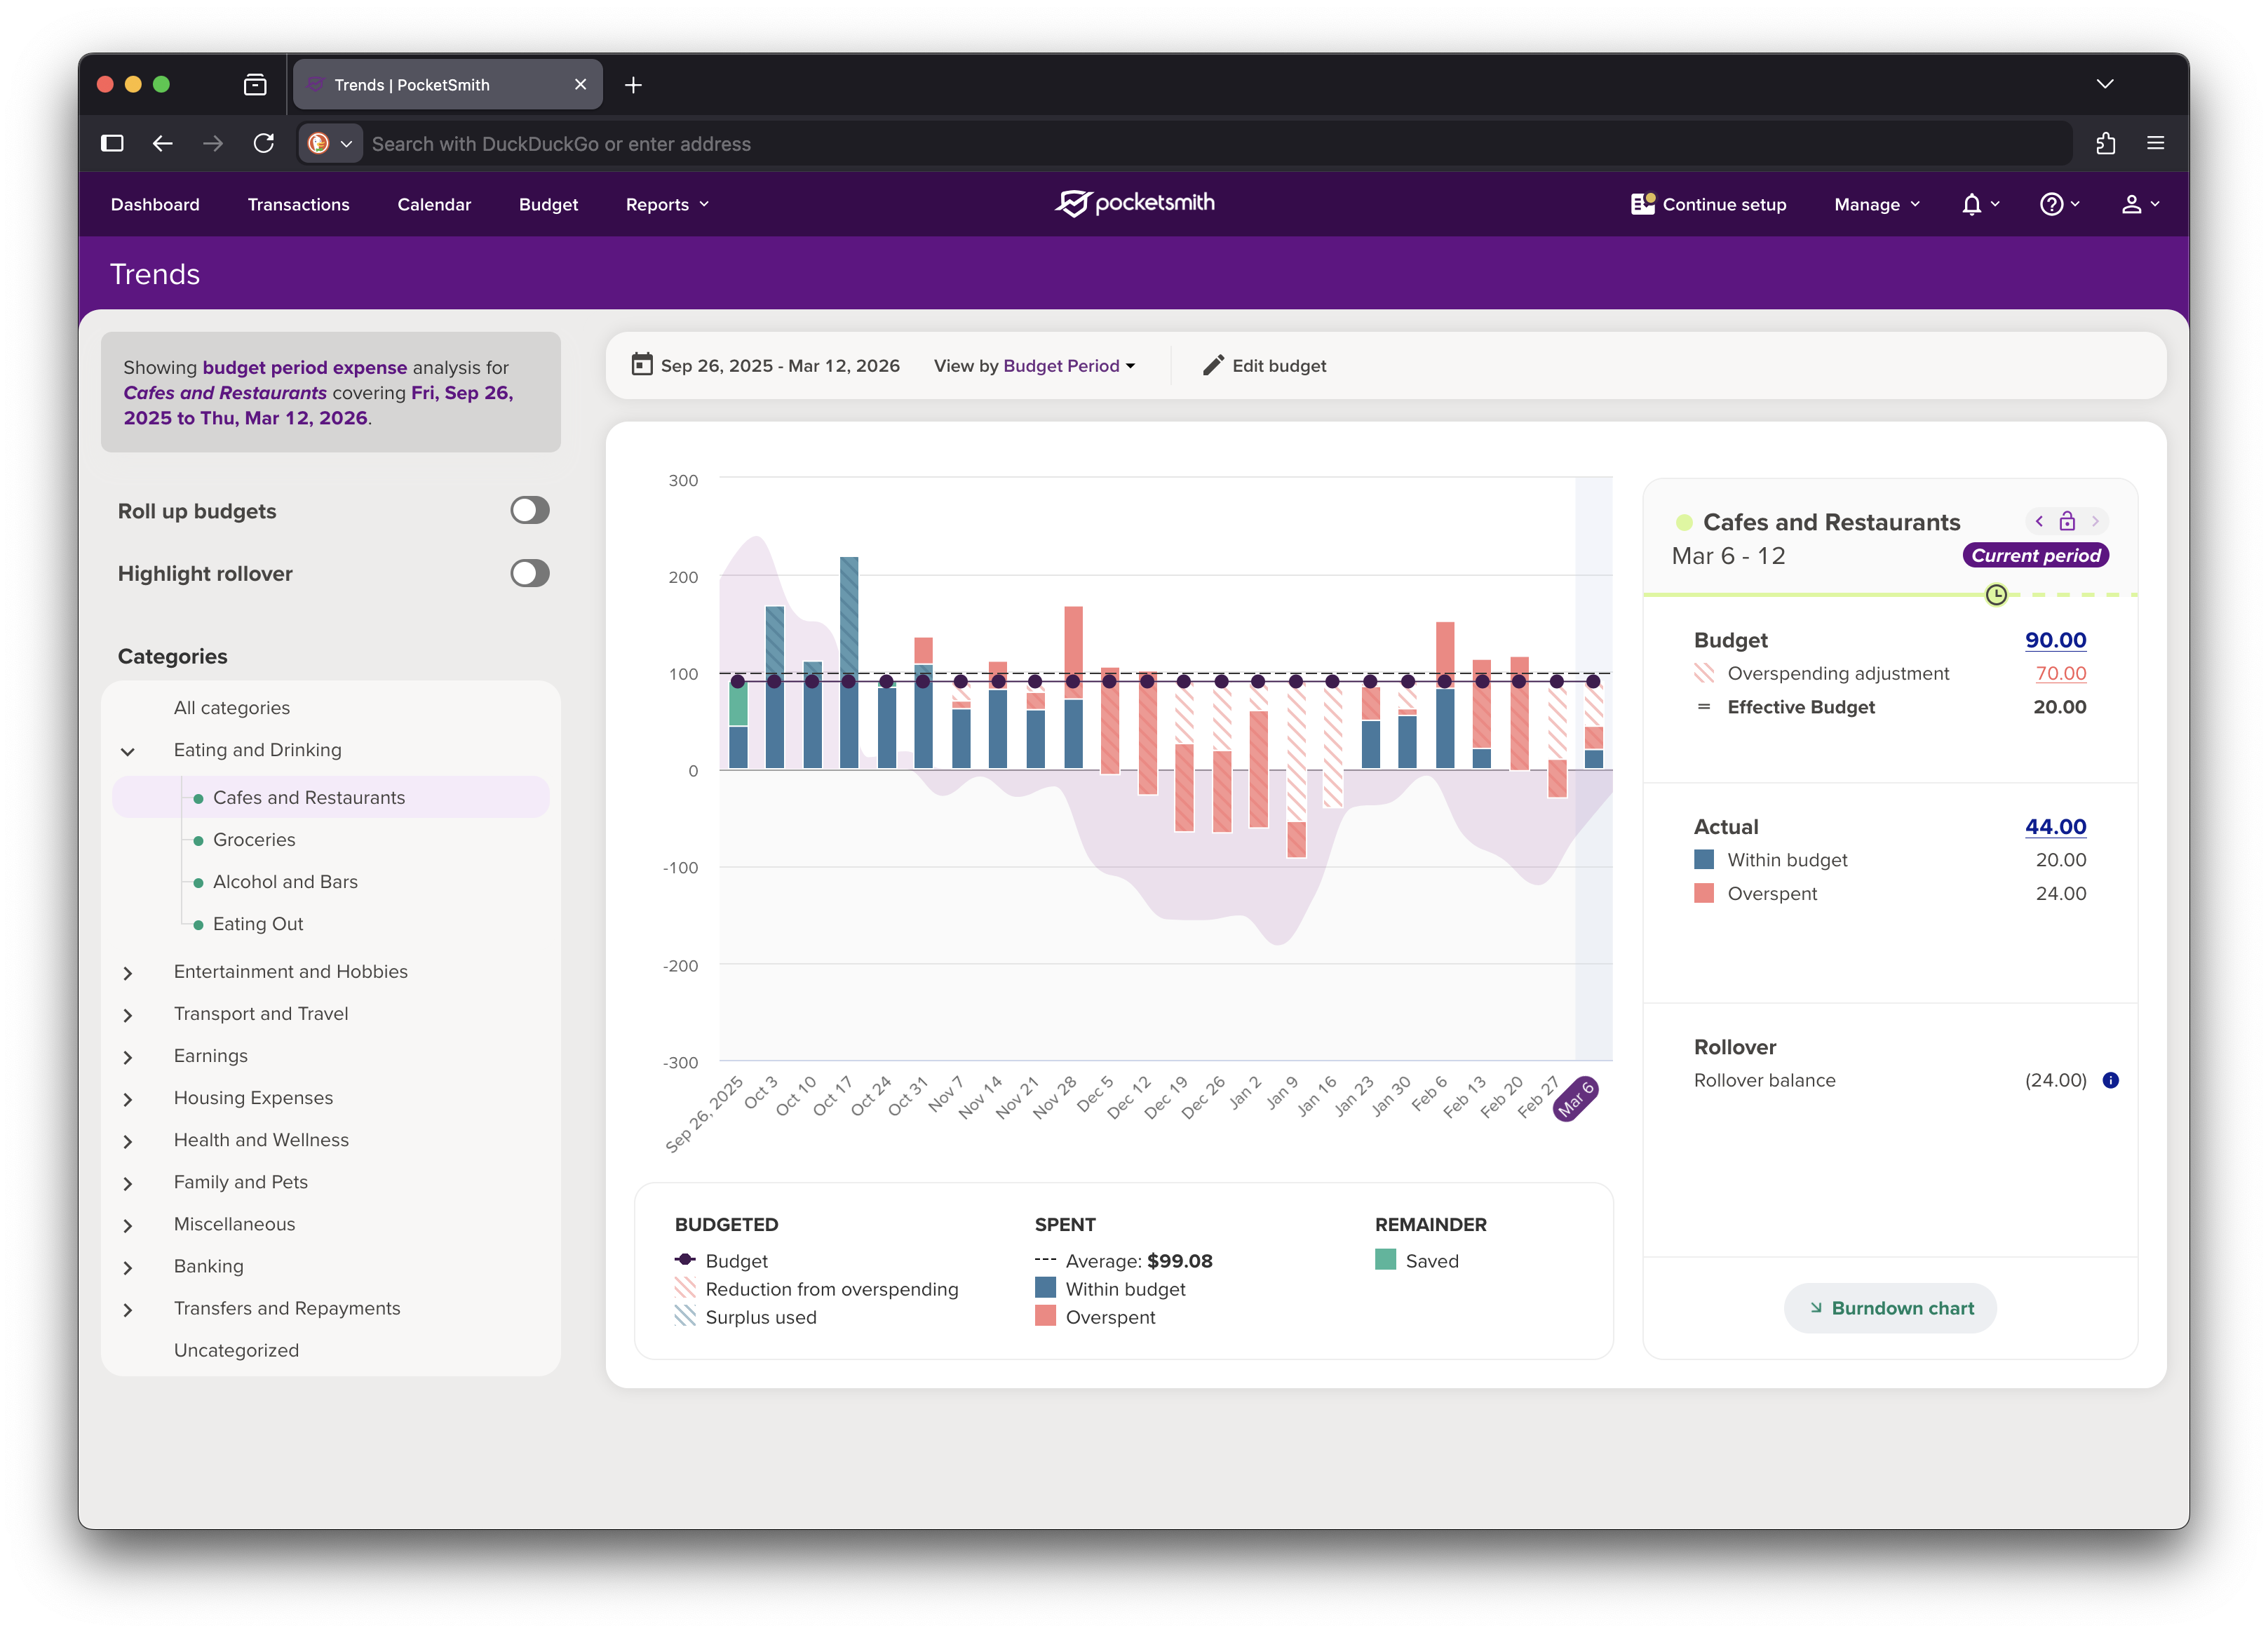
Task: Click the calendar icon next to date range
Action: pyautogui.click(x=642, y=365)
